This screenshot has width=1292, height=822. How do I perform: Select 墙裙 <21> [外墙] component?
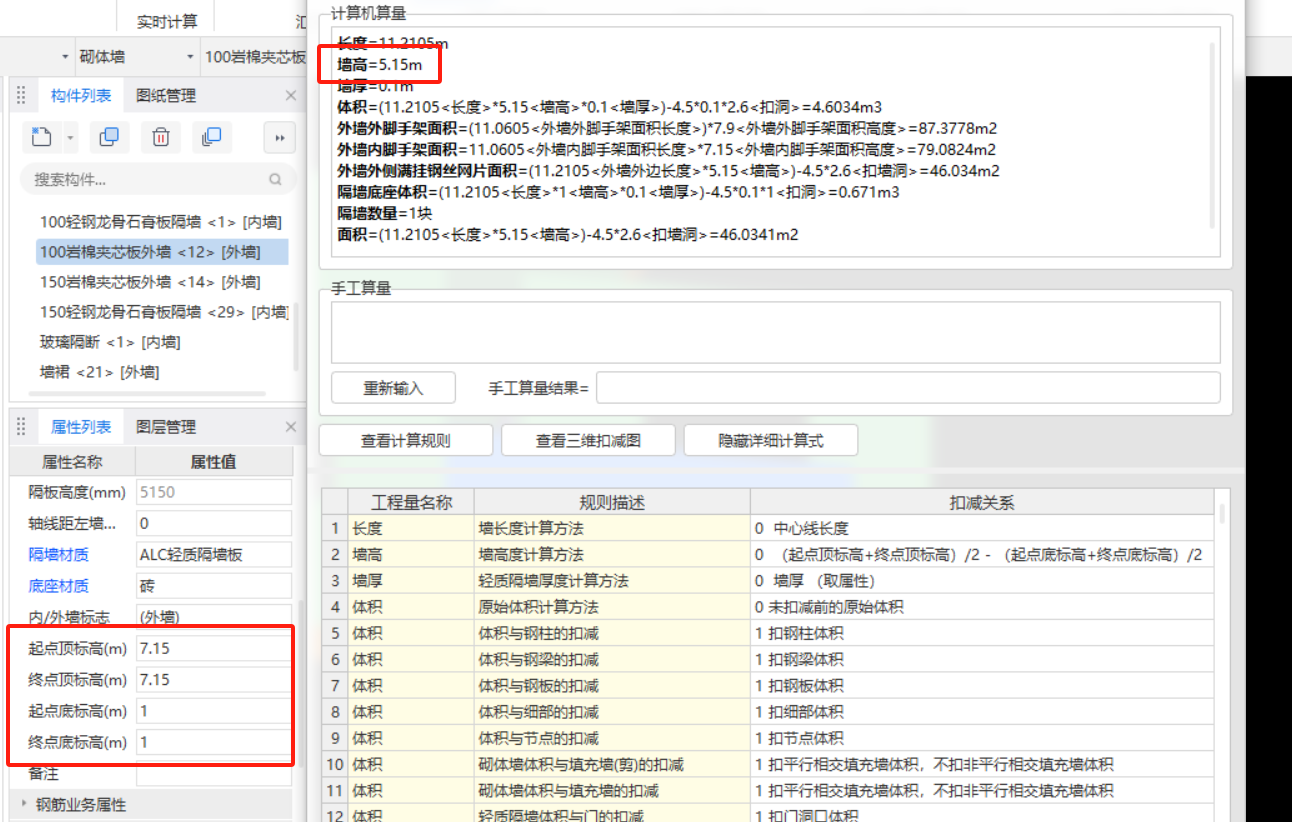(x=100, y=372)
